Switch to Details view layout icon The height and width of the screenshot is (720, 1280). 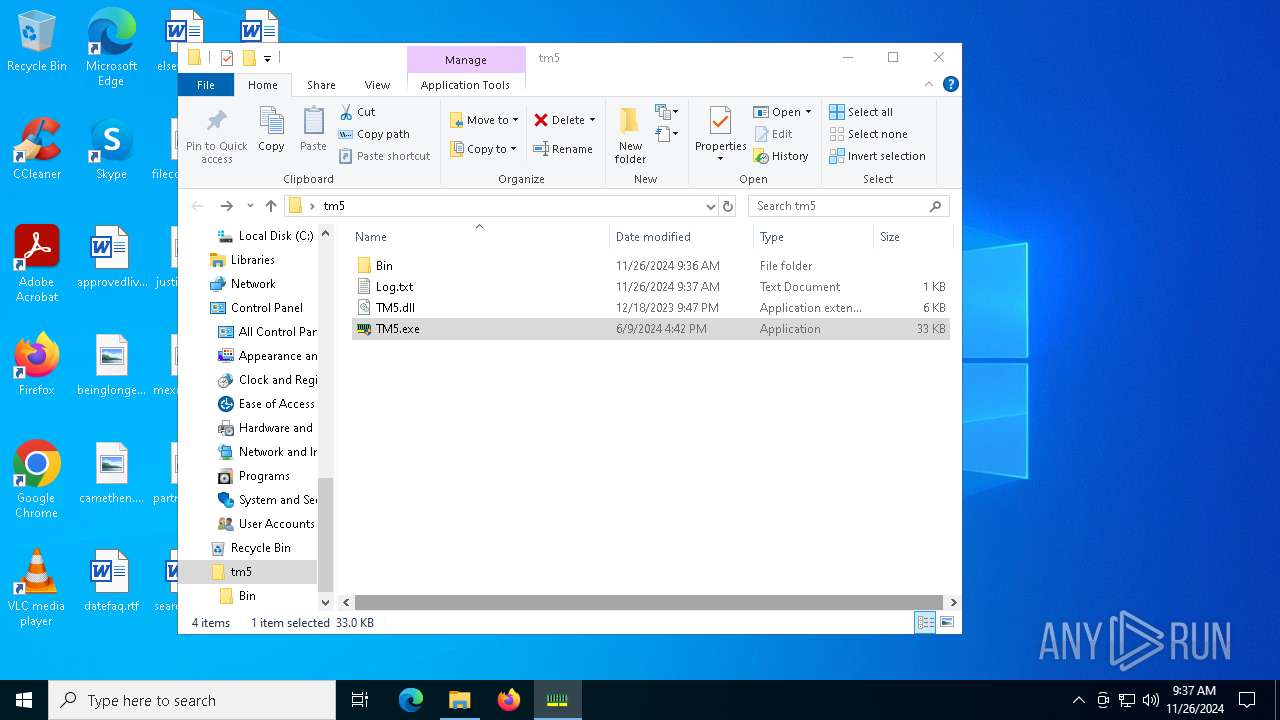[925, 623]
